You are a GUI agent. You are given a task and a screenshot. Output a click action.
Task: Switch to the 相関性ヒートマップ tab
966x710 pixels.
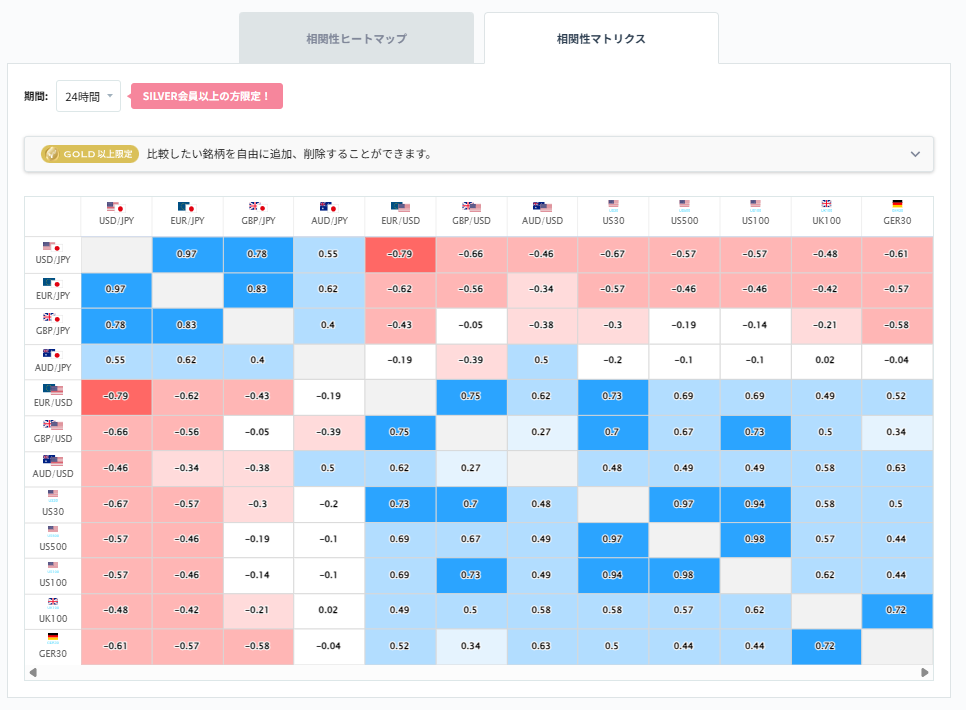coord(357,37)
